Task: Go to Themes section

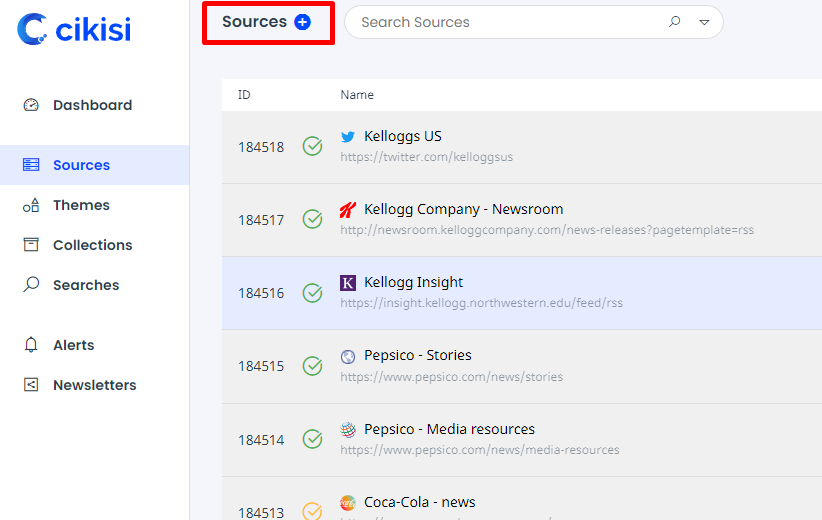Action: tap(81, 205)
